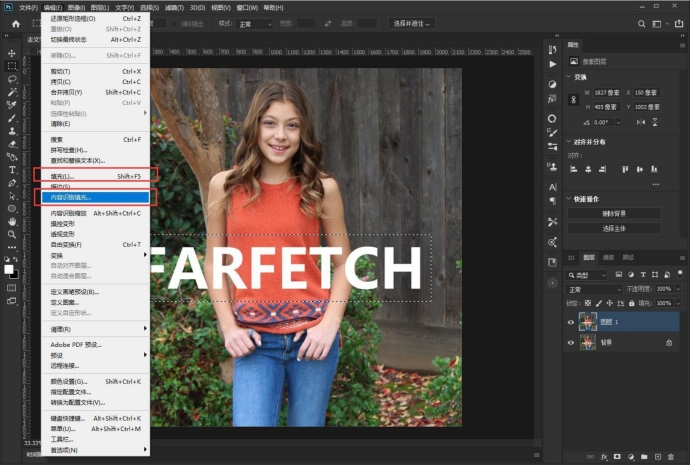Image resolution: width=690 pixels, height=465 pixels.
Task: Toggle lock transparent pixels
Action: 588,303
